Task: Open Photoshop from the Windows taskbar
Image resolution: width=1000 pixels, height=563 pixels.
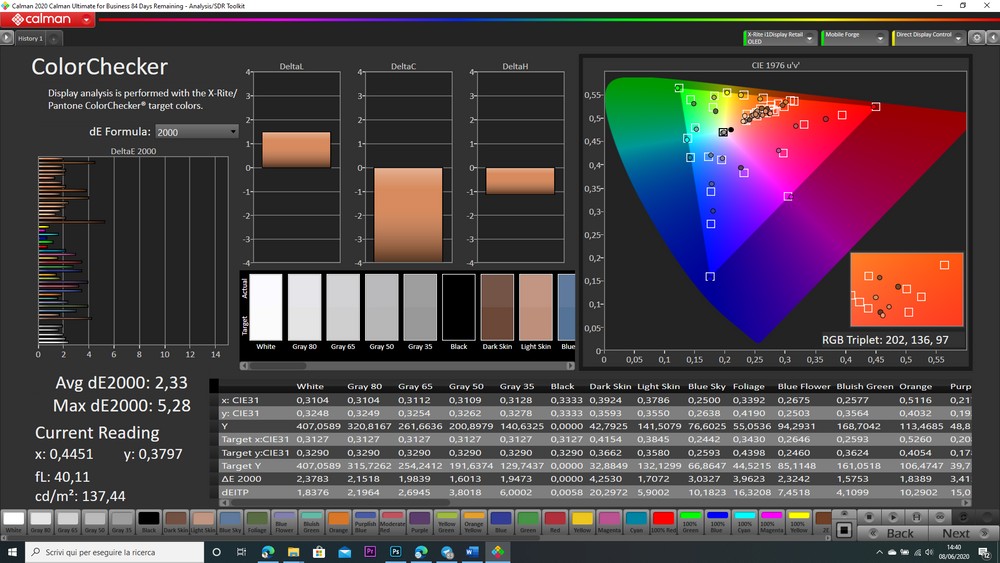Action: click(x=396, y=552)
